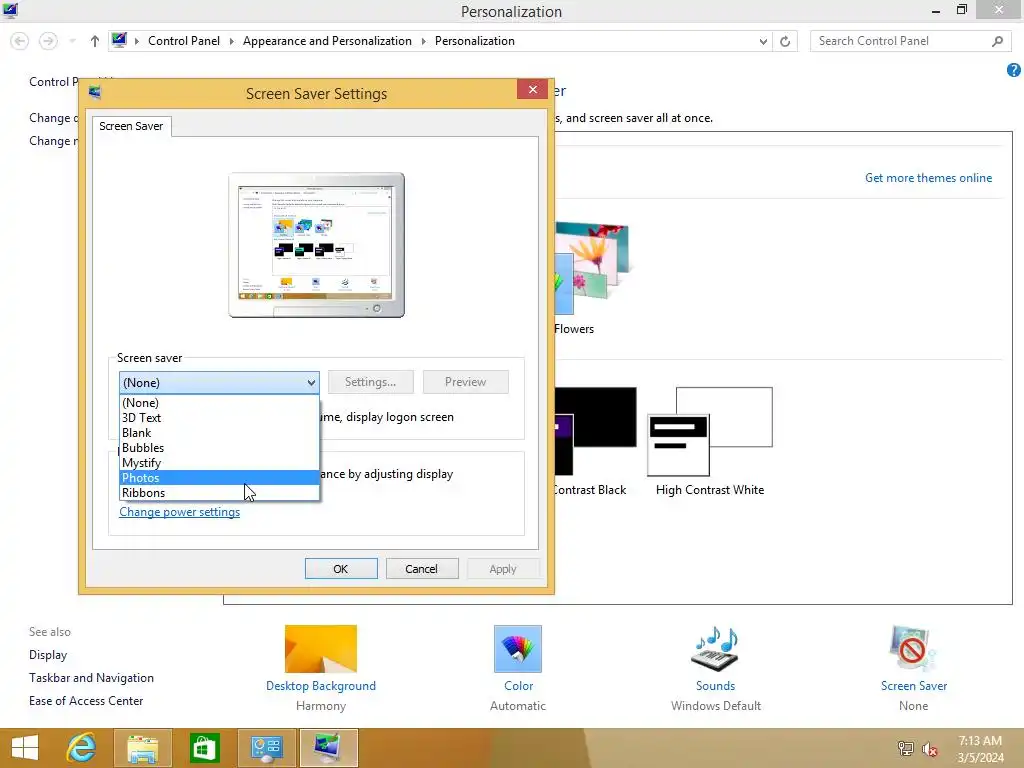
Task: Select Bubbles screen saver entry
Action: (x=219, y=448)
